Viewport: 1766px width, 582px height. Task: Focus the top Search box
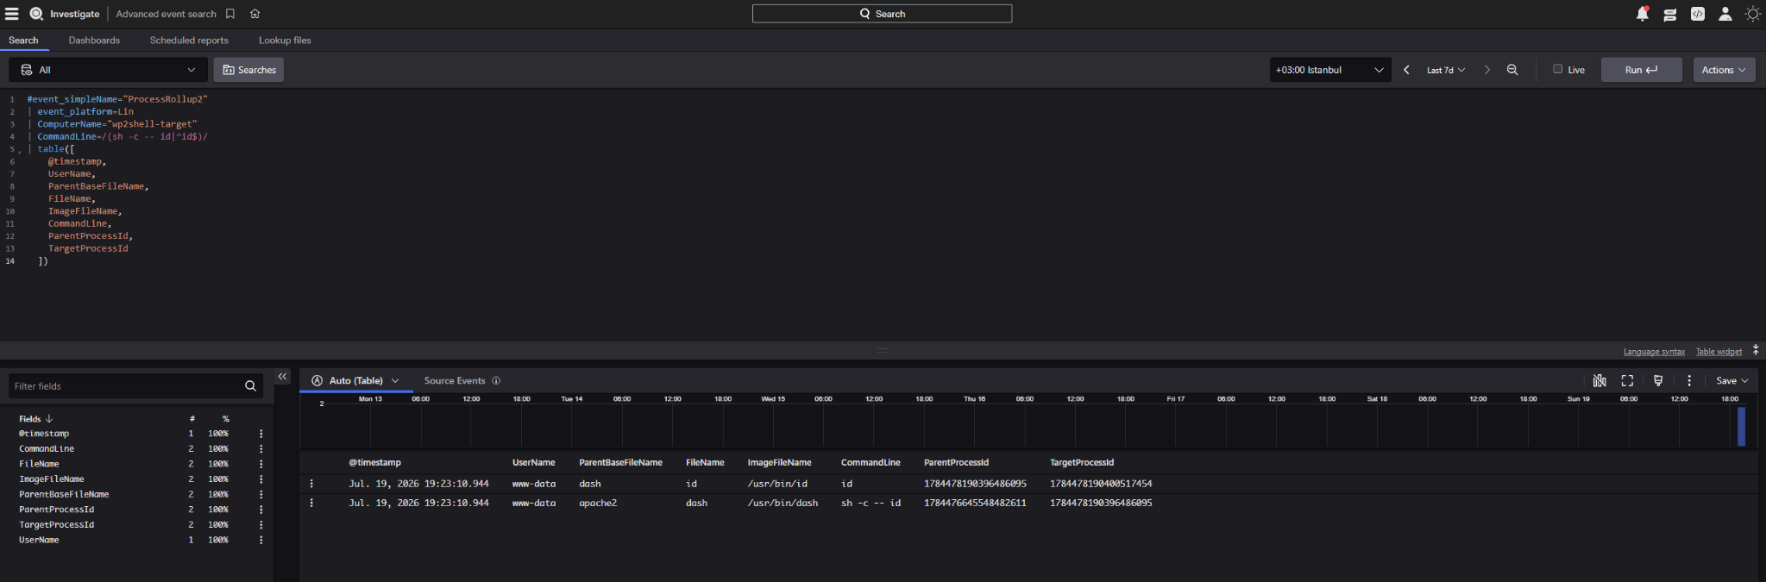(x=882, y=14)
